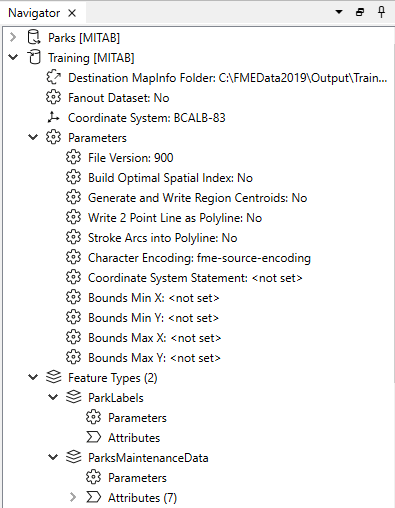The width and height of the screenshot is (395, 508).
Task: Collapse the Training [MITAB] writer node
Action: pyautogui.click(x=13, y=57)
